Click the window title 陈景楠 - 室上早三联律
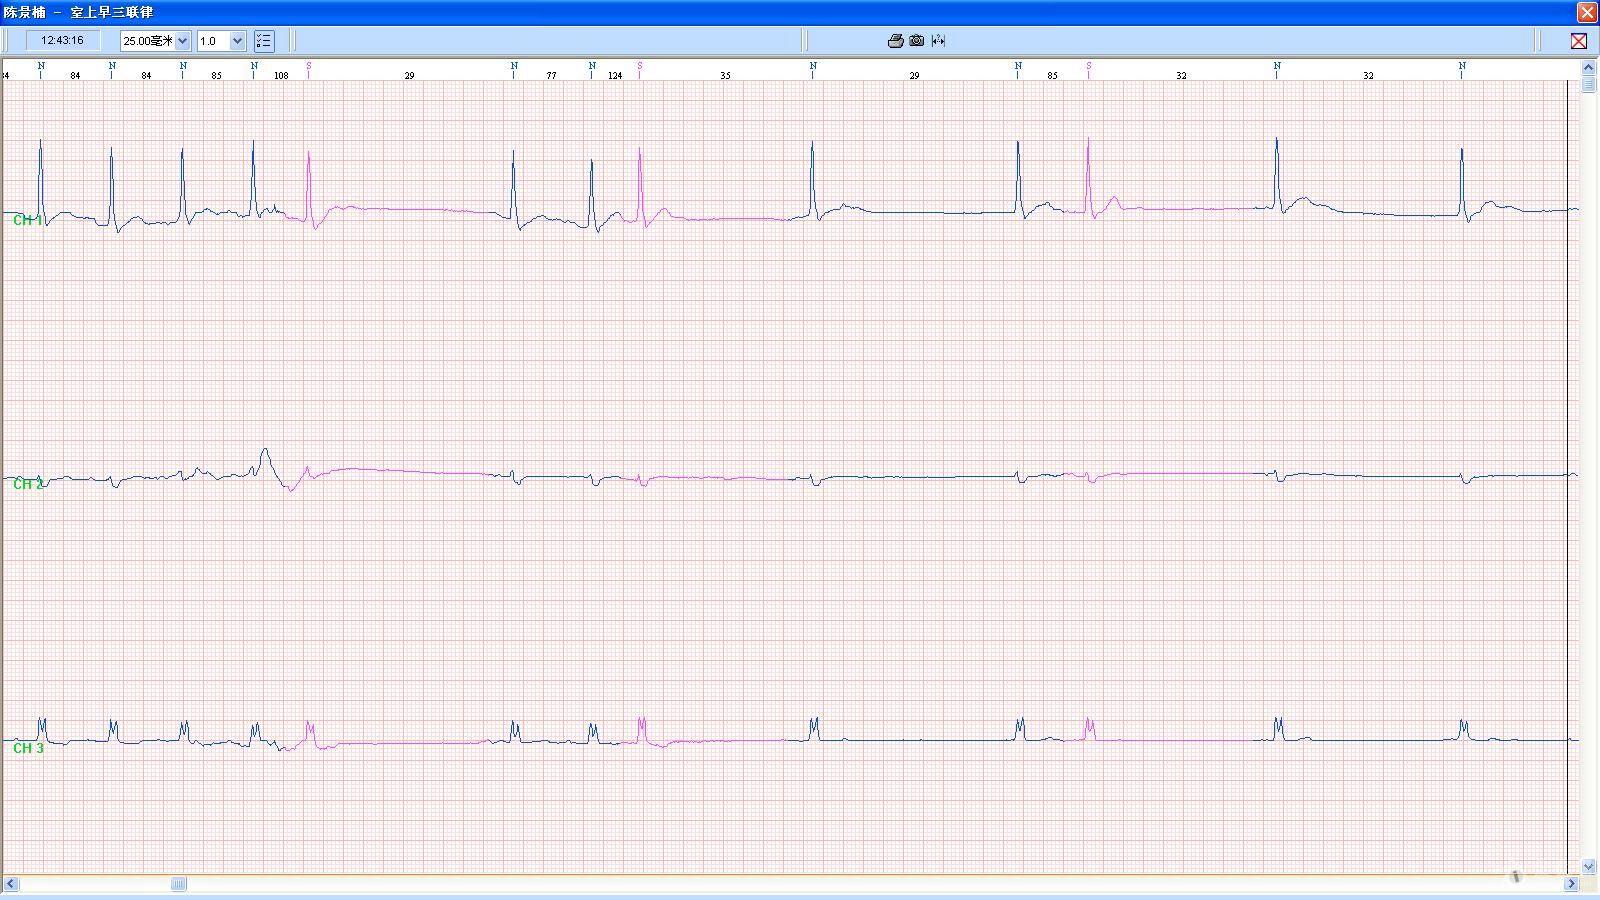The image size is (1600, 900). tap(78, 12)
